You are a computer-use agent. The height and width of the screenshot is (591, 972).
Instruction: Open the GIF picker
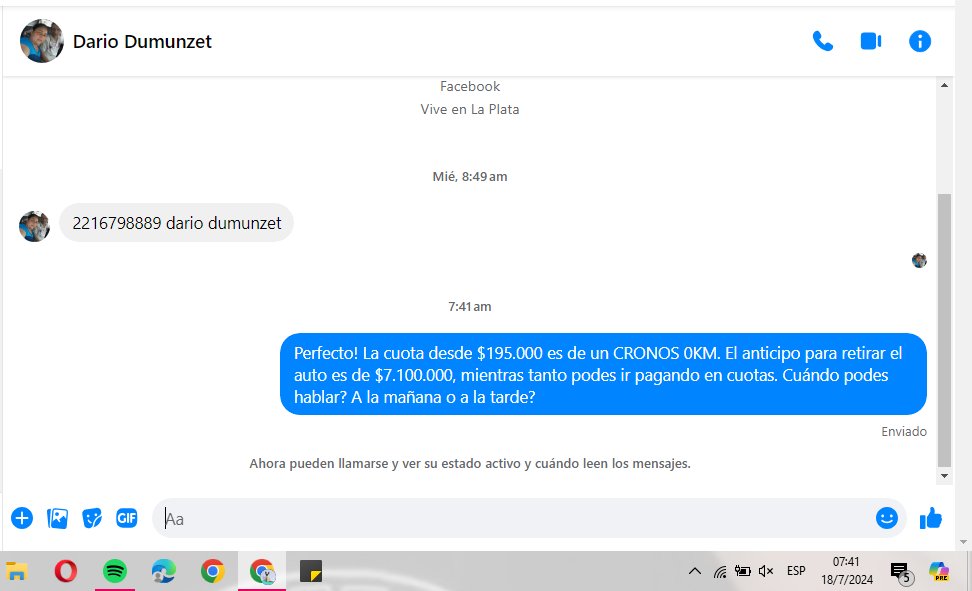point(126,518)
